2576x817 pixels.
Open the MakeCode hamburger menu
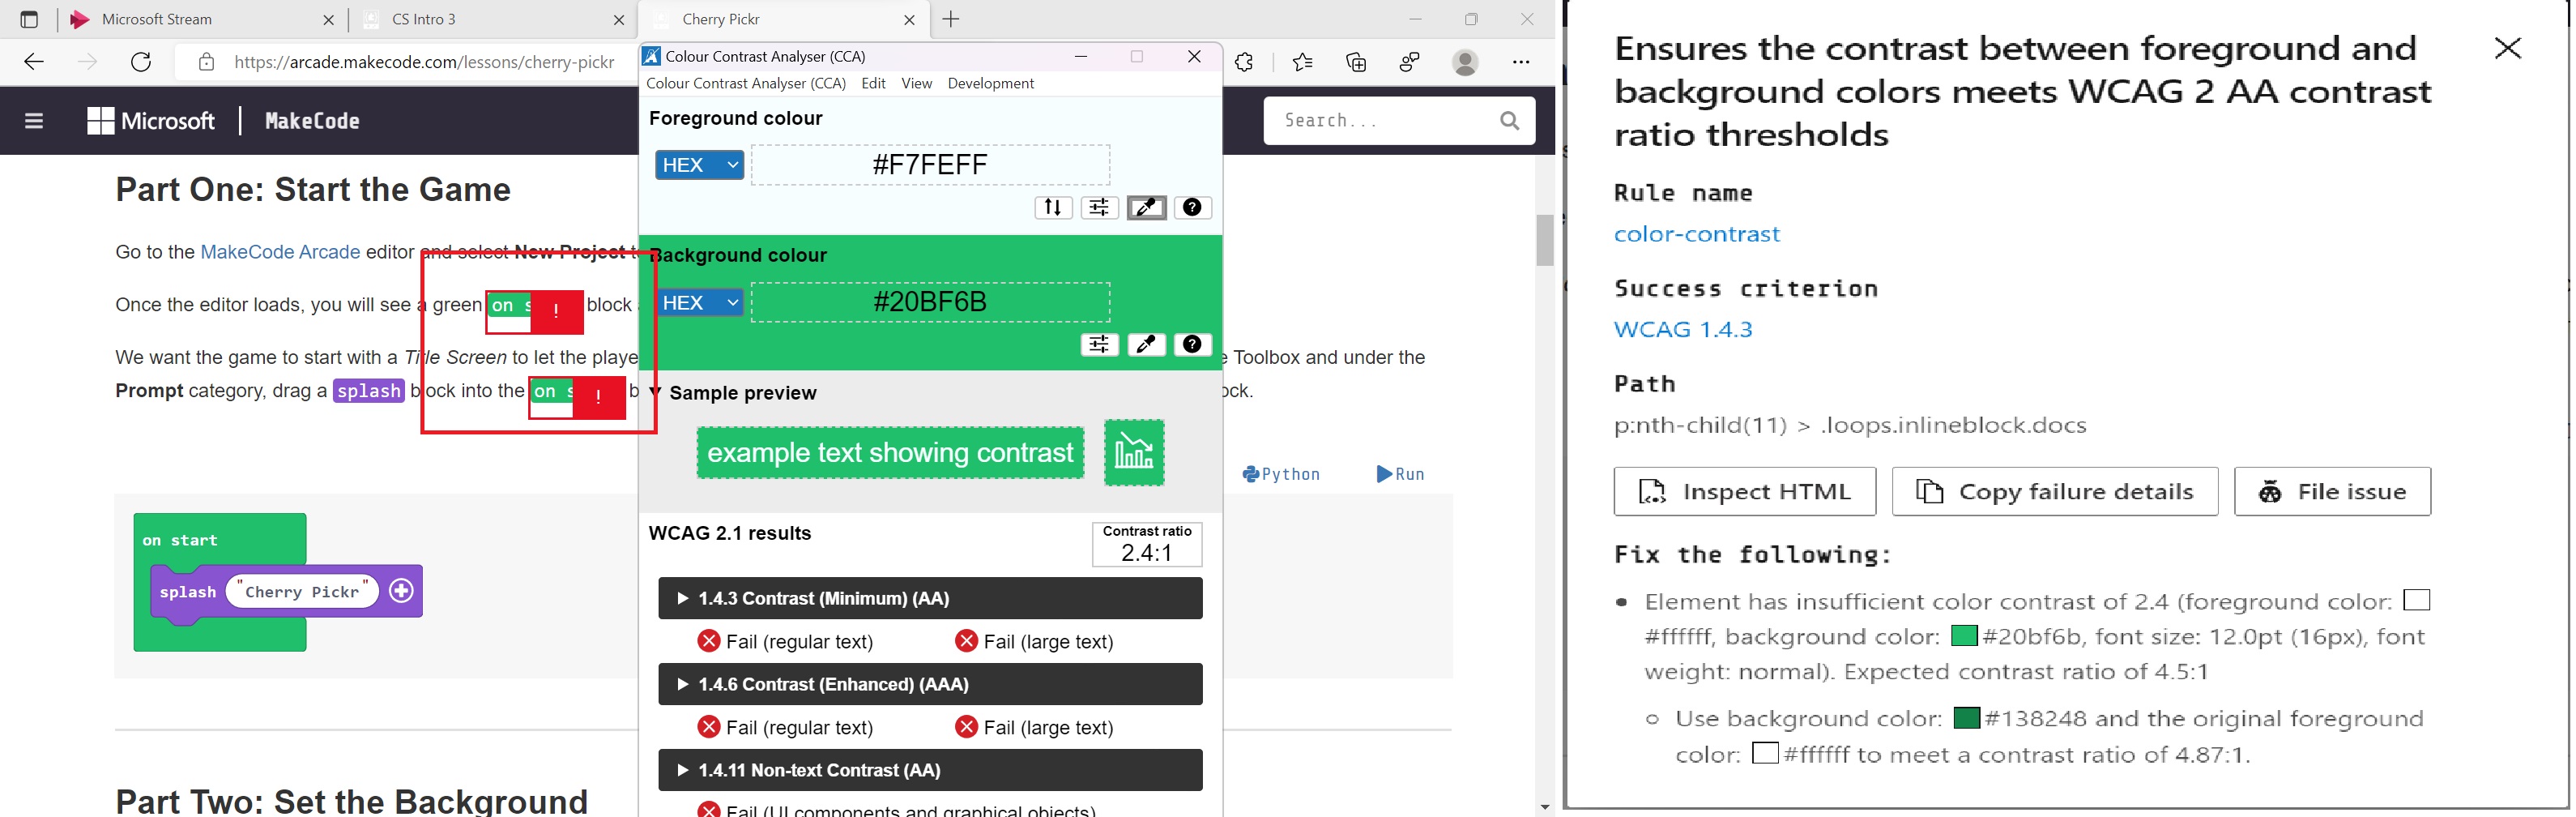[34, 121]
